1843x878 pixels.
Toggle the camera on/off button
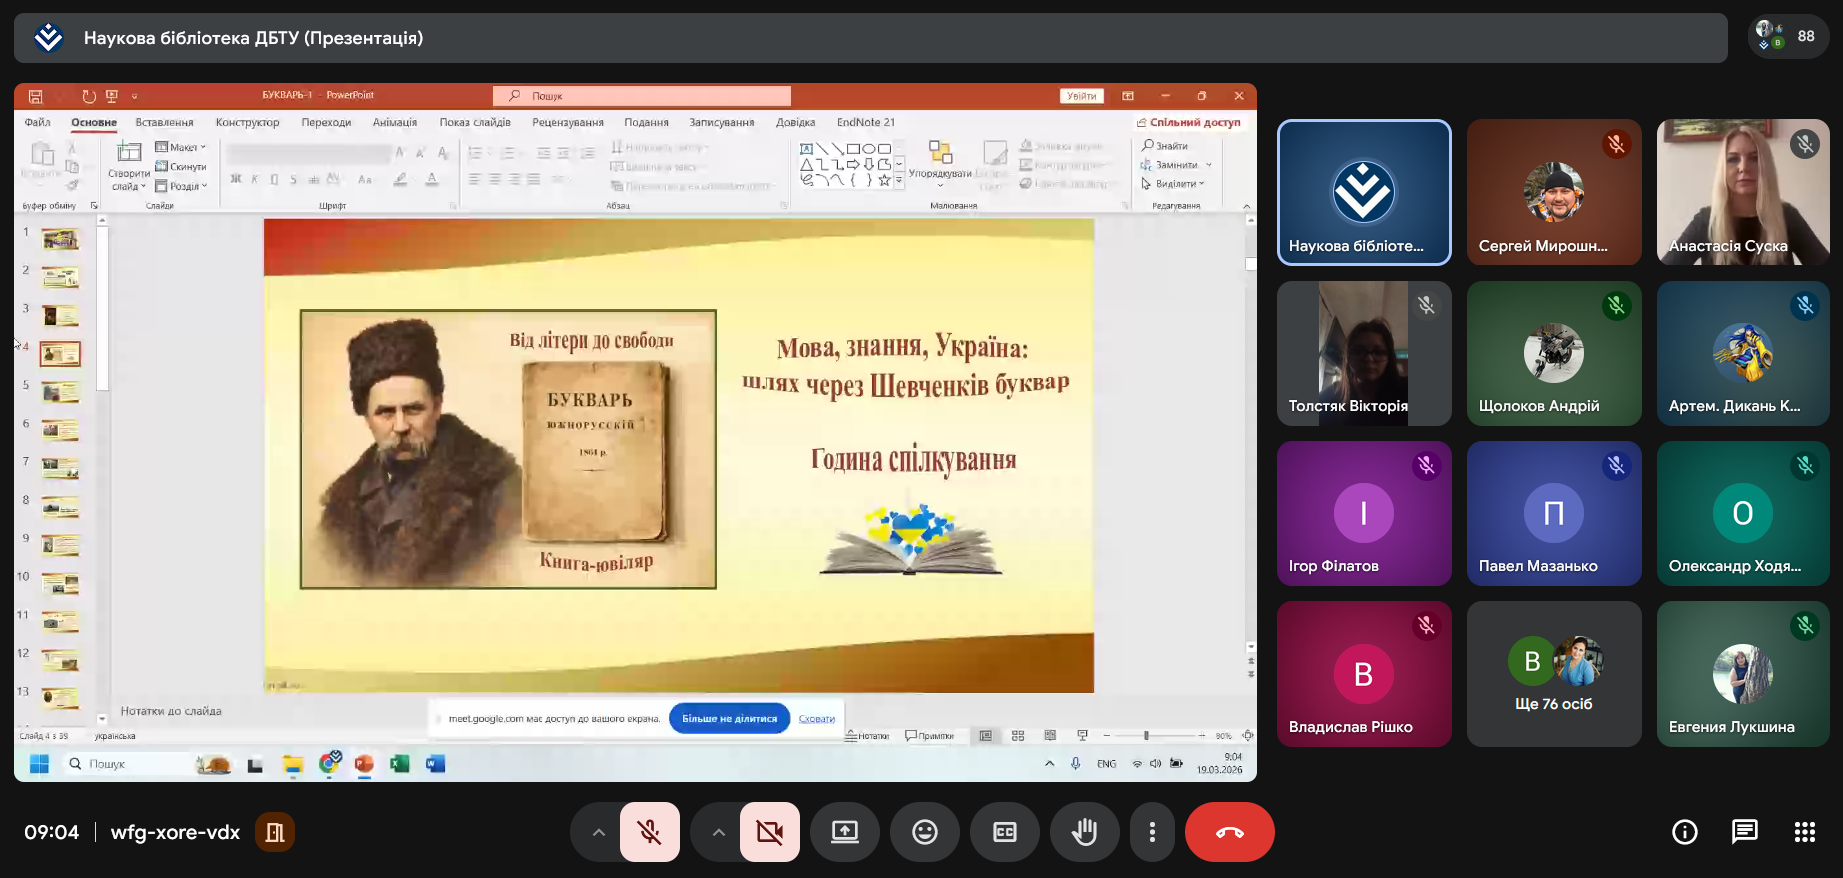click(770, 832)
